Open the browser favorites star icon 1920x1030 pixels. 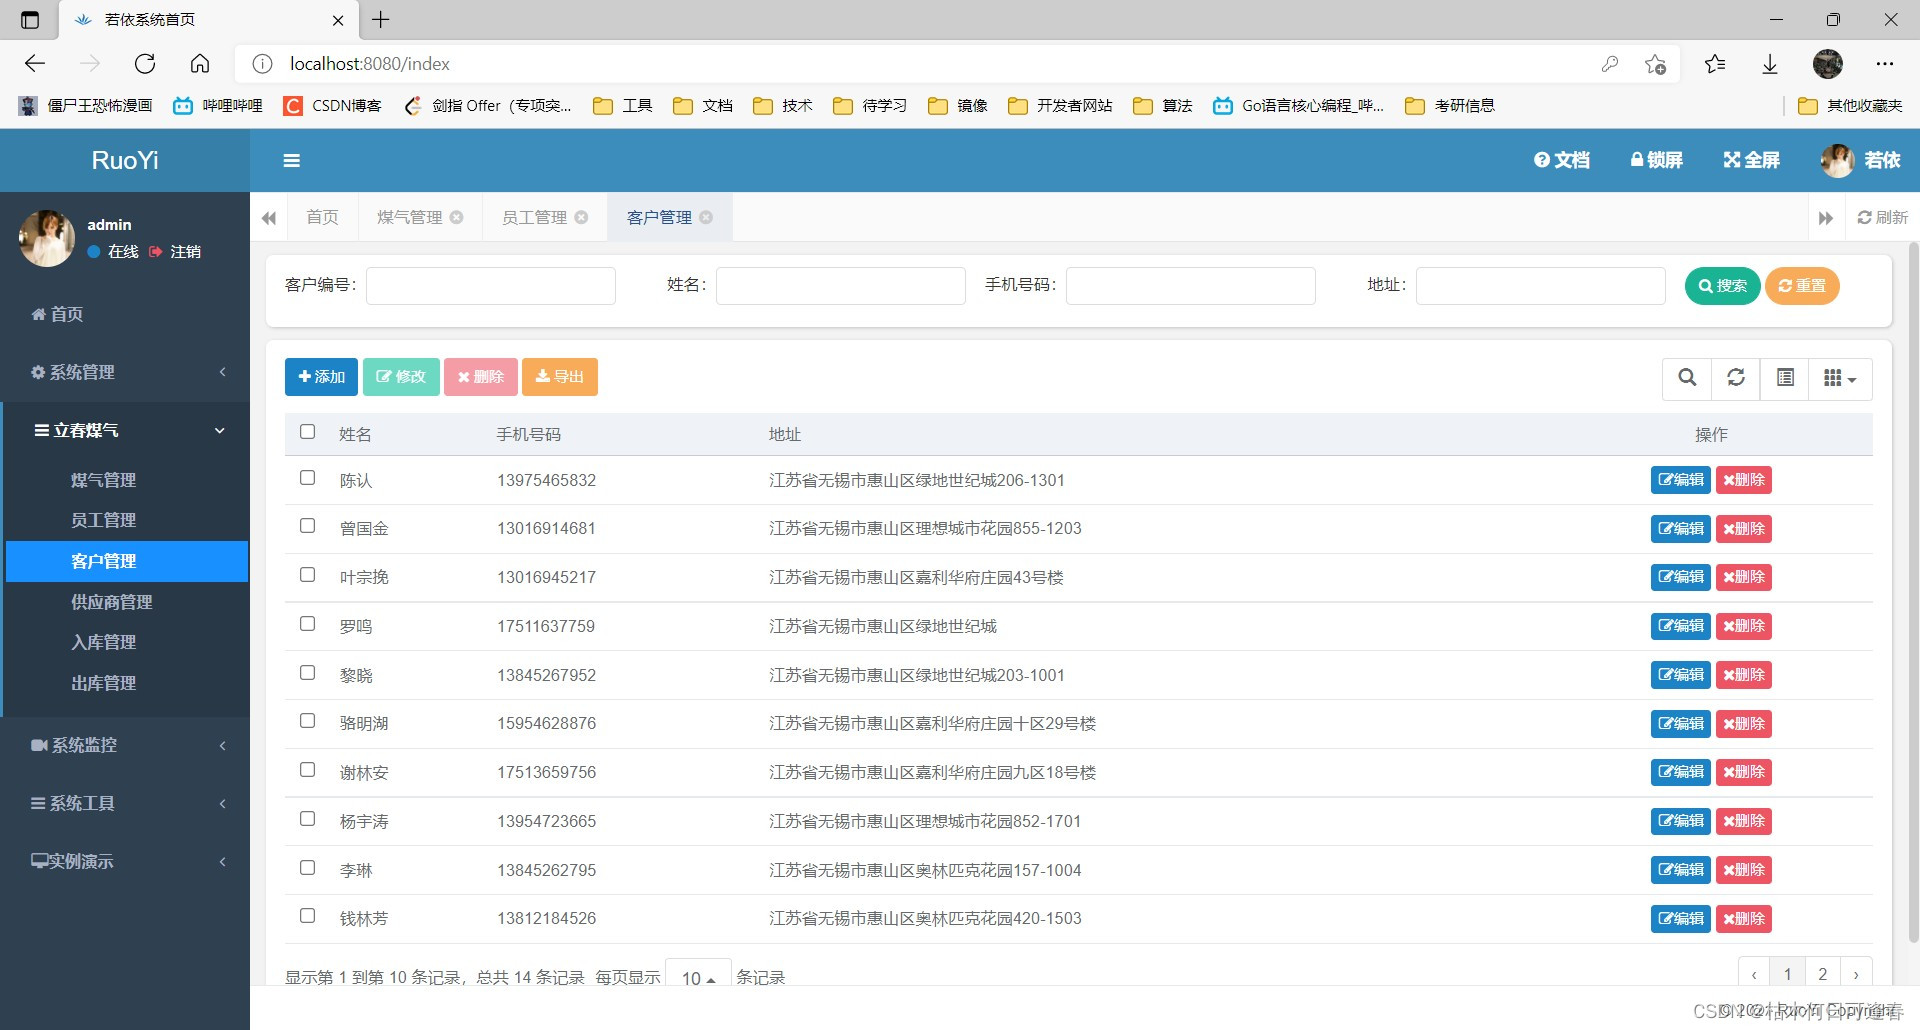tap(1715, 64)
